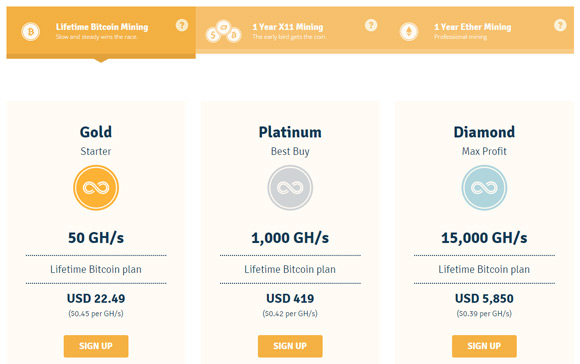Click the Ether coin icon

tap(409, 31)
